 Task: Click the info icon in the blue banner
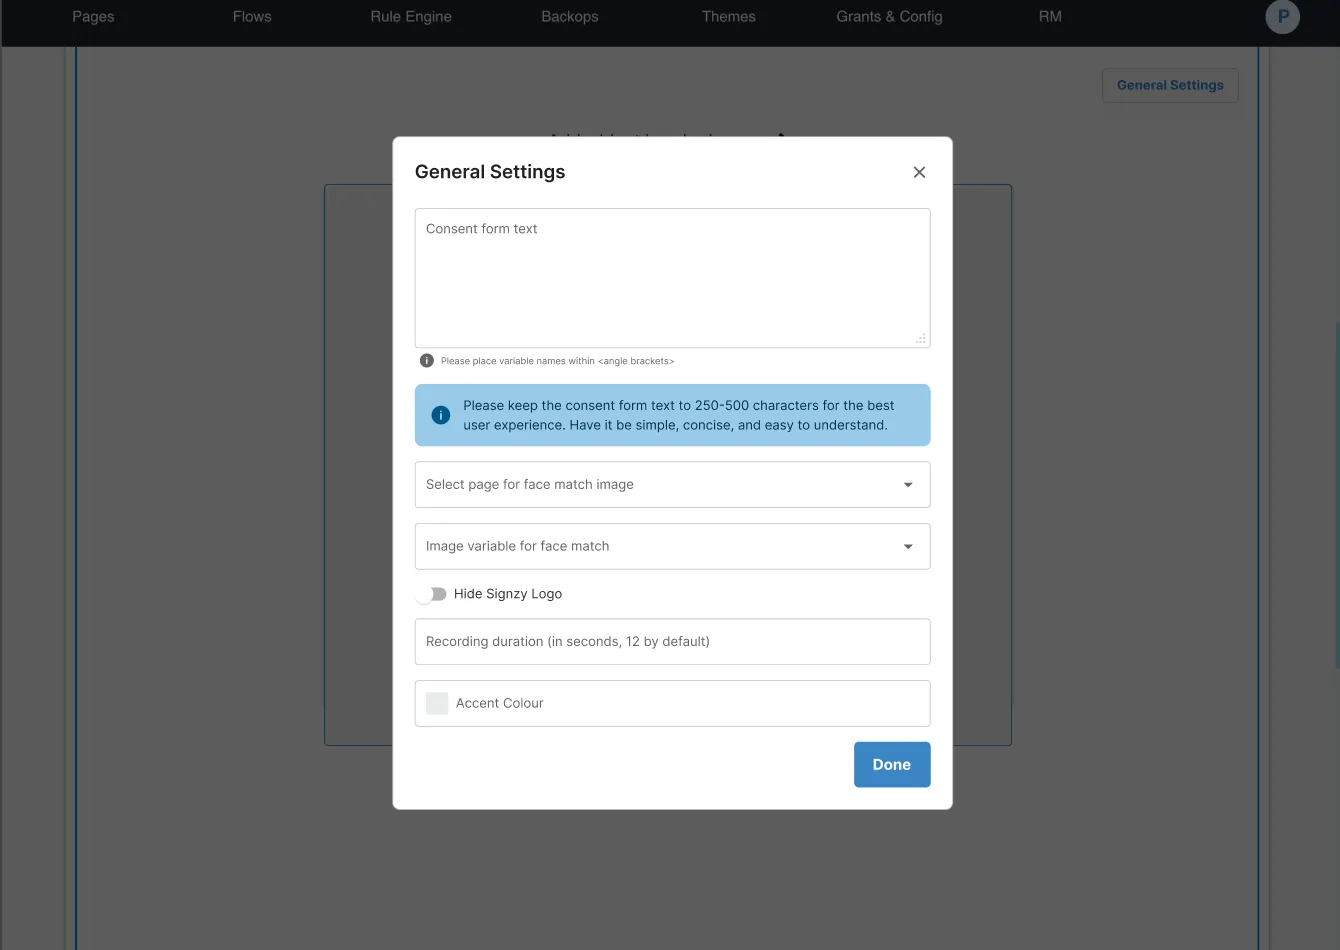click(440, 415)
